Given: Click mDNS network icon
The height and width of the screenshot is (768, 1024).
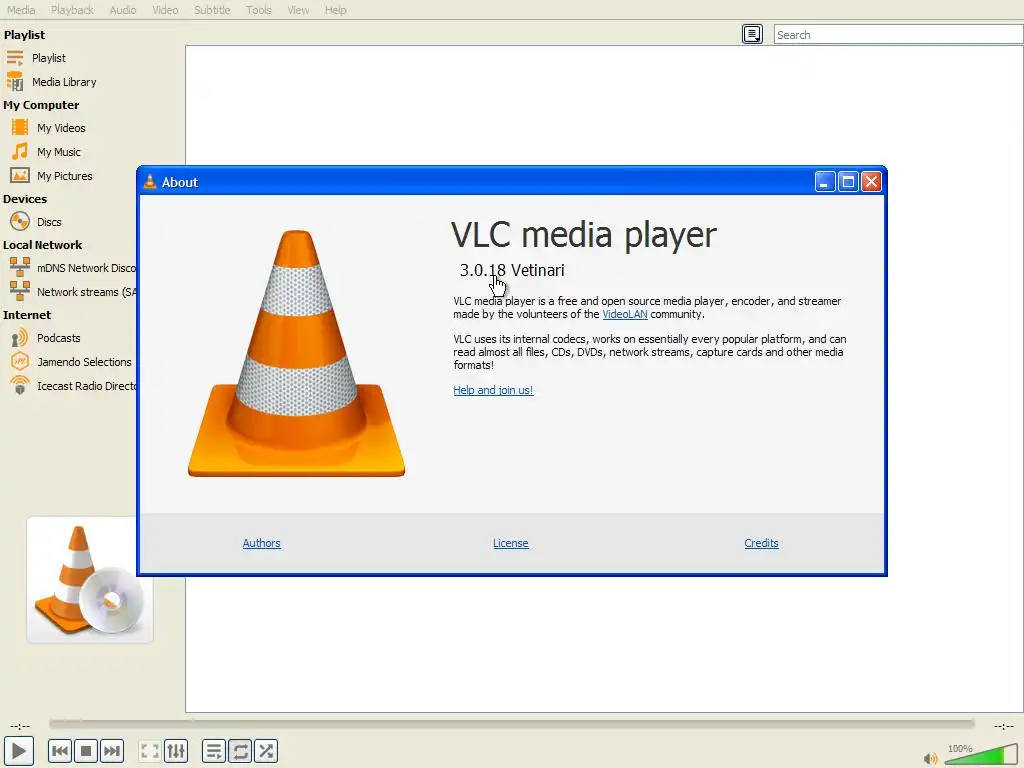Looking at the screenshot, I should pos(20,268).
